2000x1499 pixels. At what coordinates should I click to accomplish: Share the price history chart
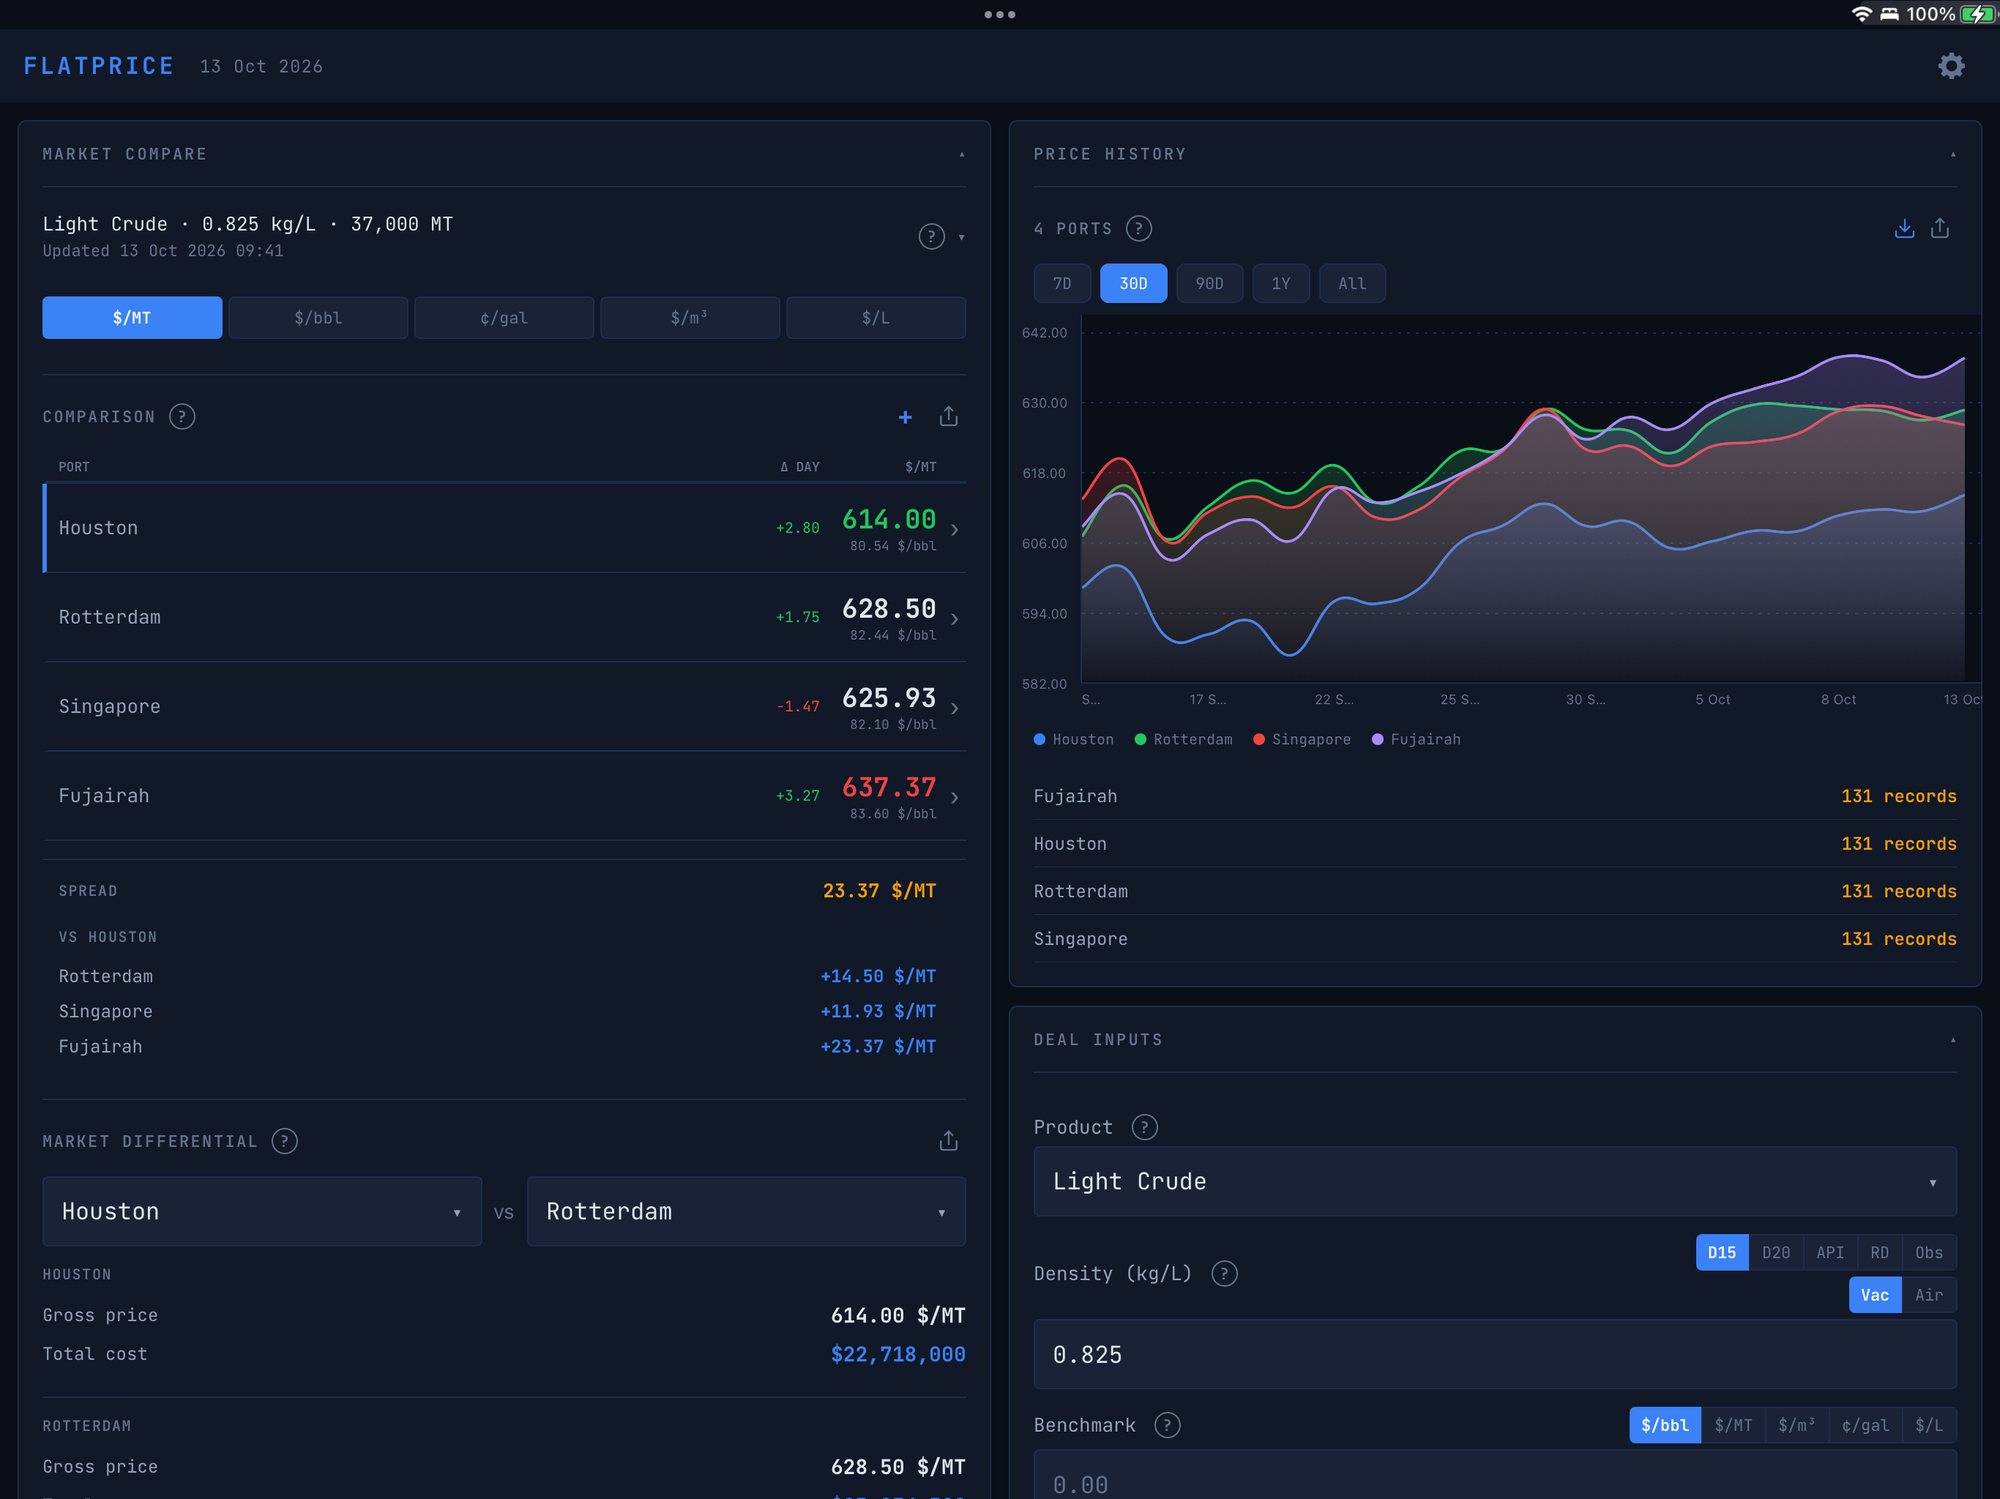tap(1940, 228)
